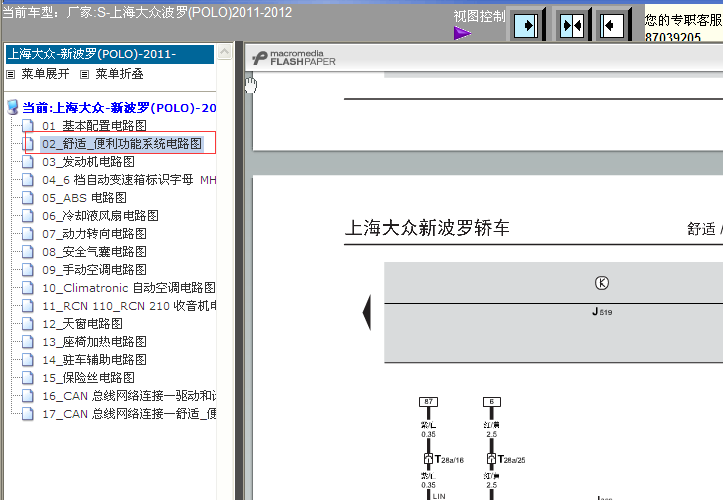Click the 菜单折叠 collapse-all icon

pyautogui.click(x=84, y=74)
